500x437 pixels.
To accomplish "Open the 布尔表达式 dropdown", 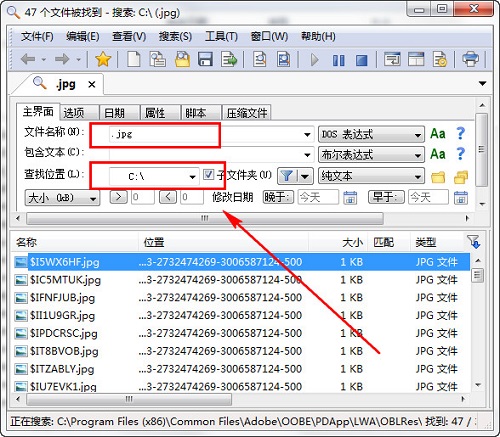I will click(x=371, y=155).
